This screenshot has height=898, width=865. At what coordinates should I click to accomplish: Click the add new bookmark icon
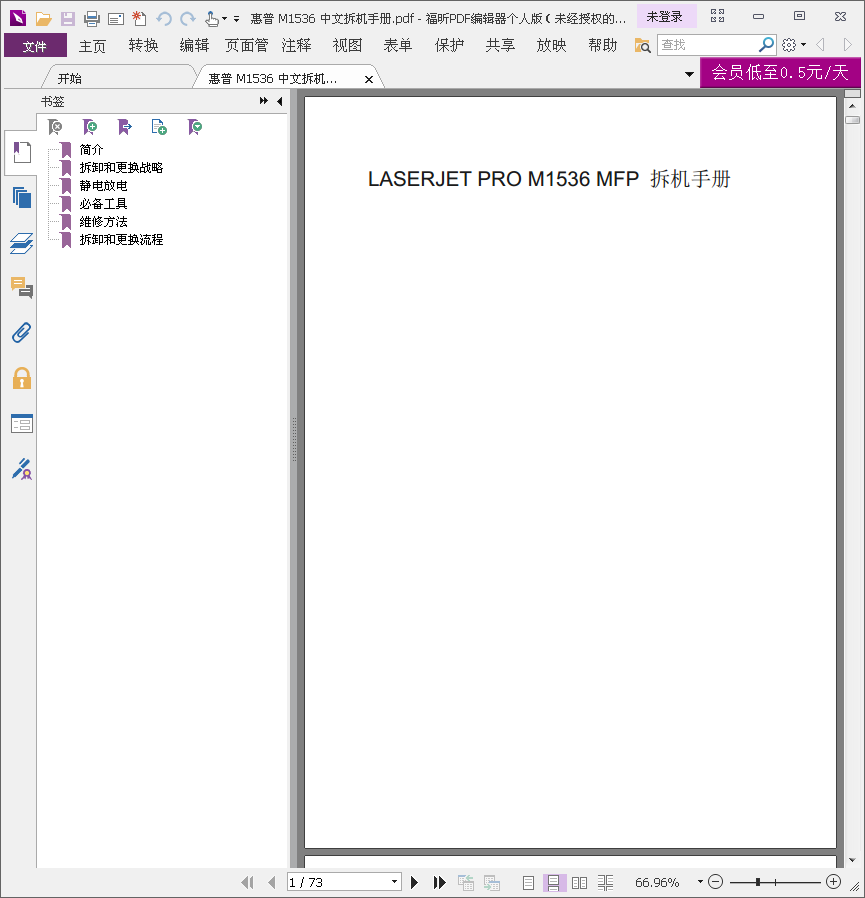tap(90, 127)
